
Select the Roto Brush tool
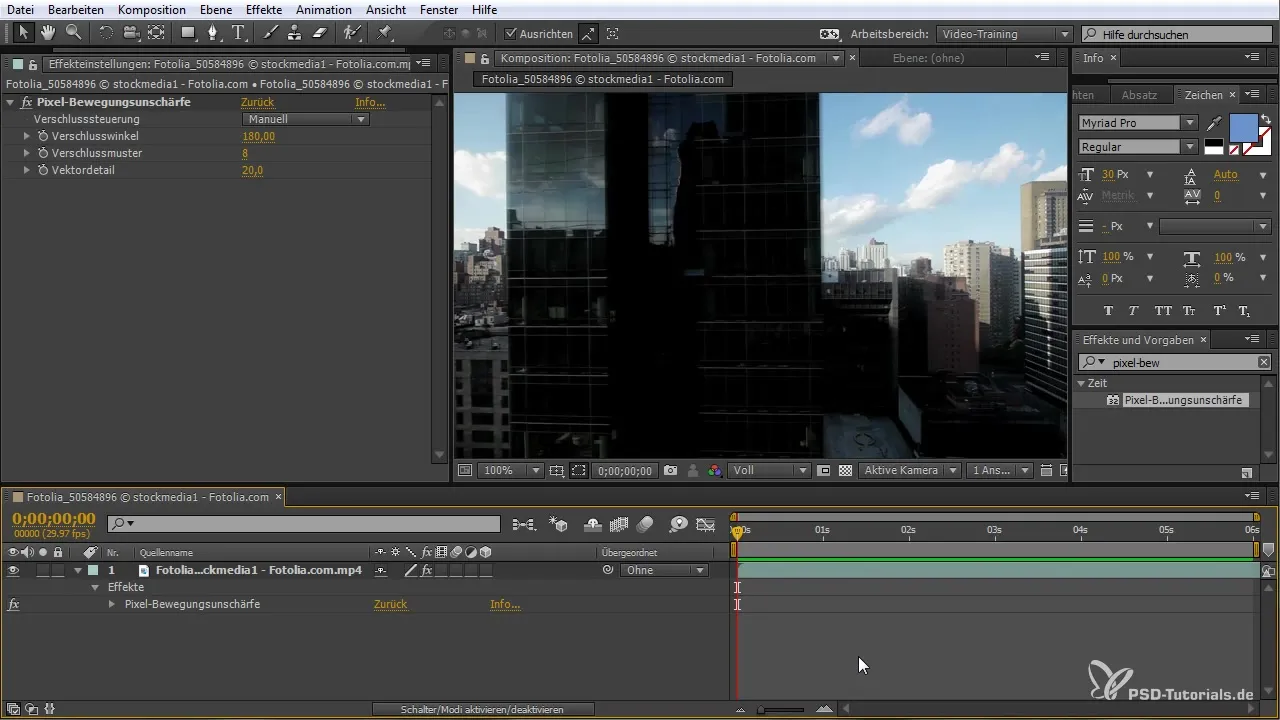coord(352,33)
